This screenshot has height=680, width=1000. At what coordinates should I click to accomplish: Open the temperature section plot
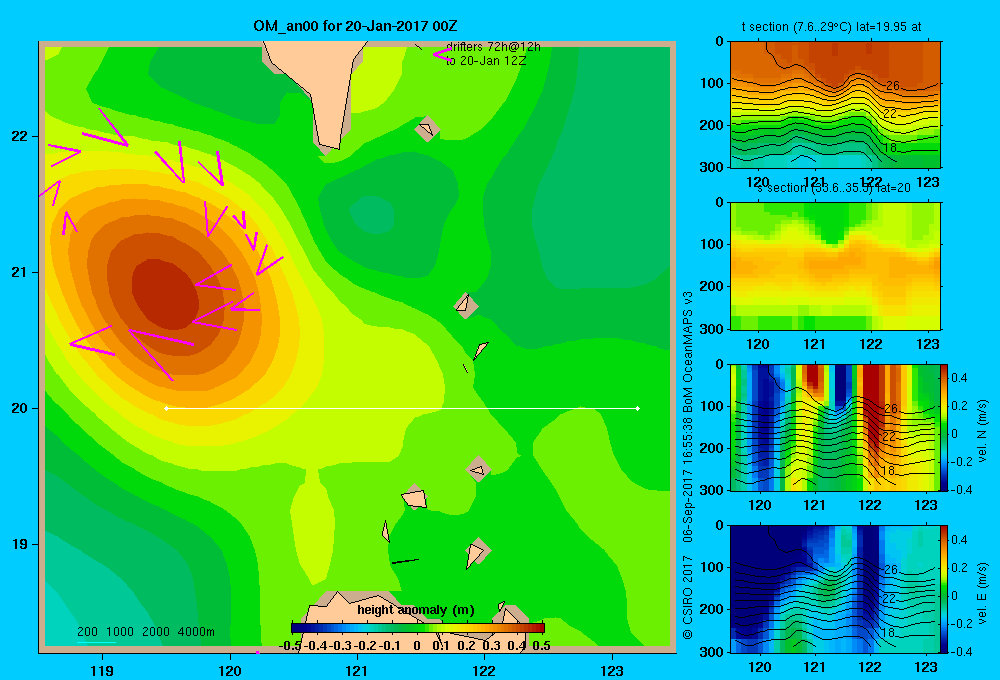click(x=835, y=105)
